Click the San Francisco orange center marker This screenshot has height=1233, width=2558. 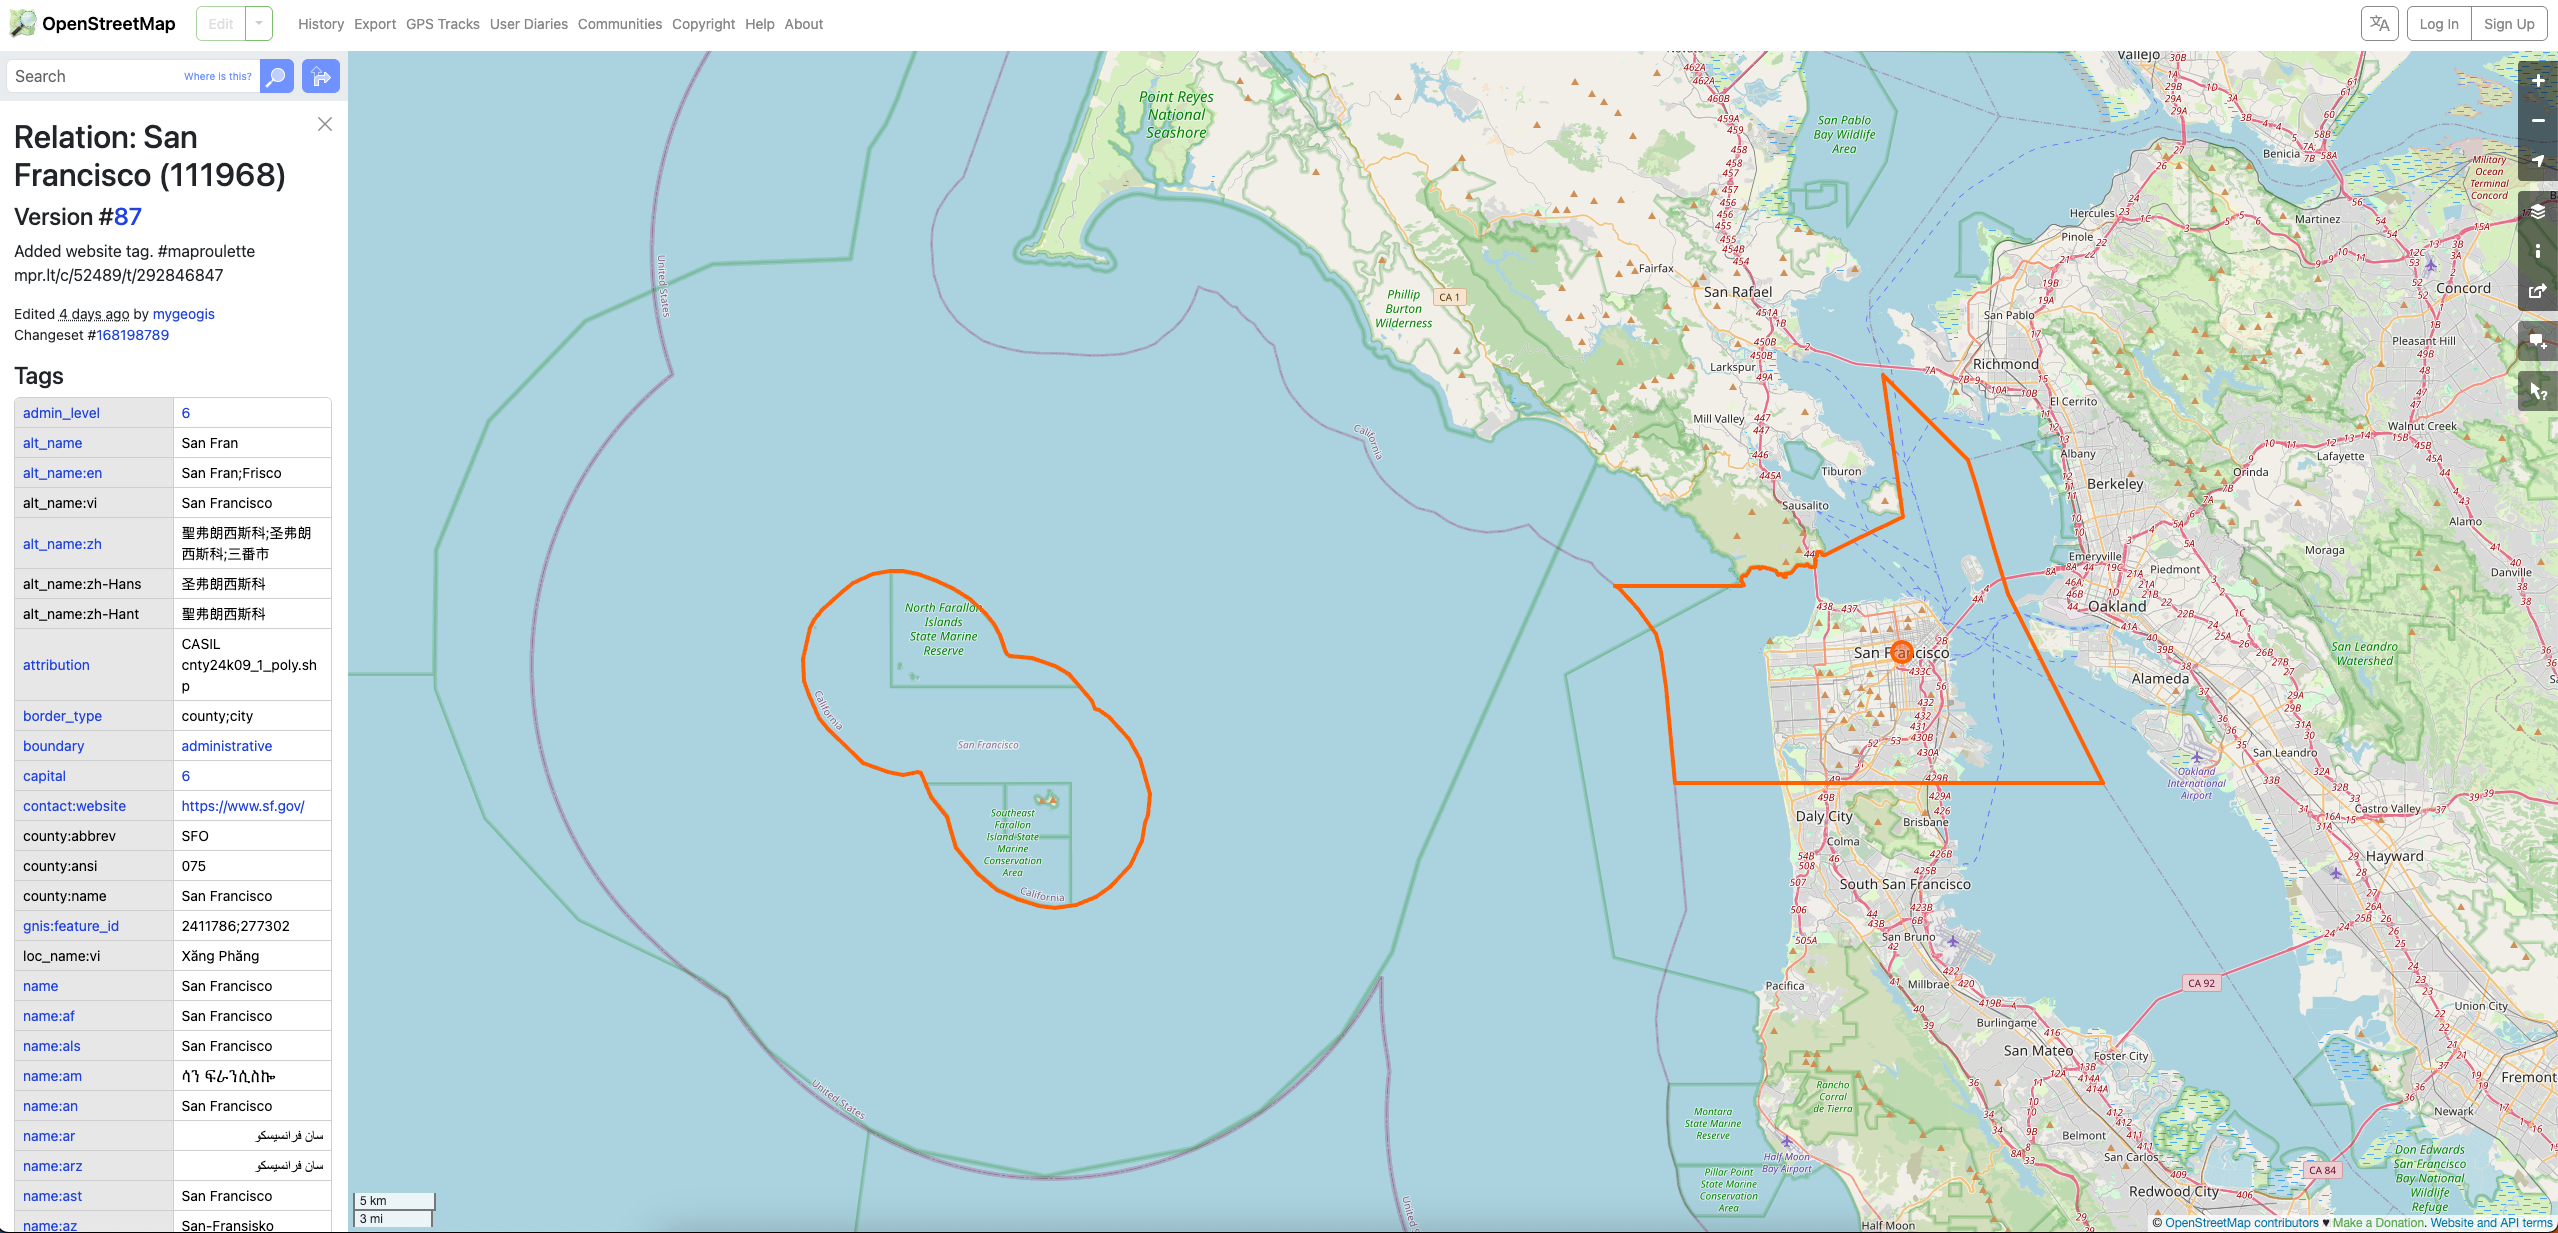point(1902,652)
